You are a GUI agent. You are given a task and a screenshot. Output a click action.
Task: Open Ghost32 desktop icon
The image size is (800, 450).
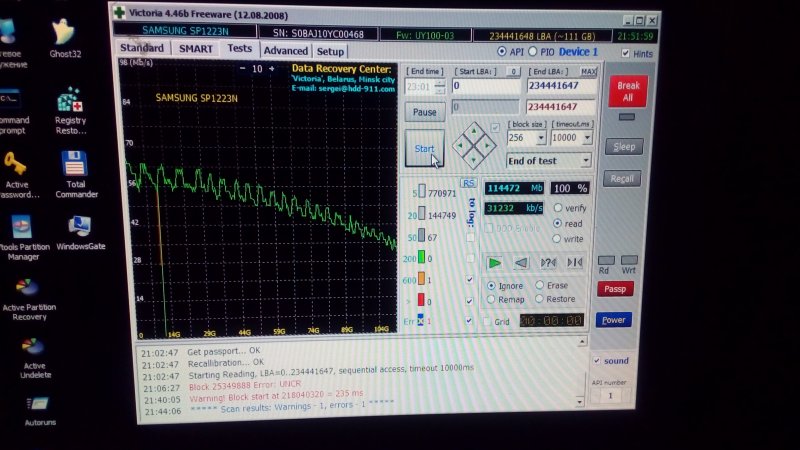(68, 35)
